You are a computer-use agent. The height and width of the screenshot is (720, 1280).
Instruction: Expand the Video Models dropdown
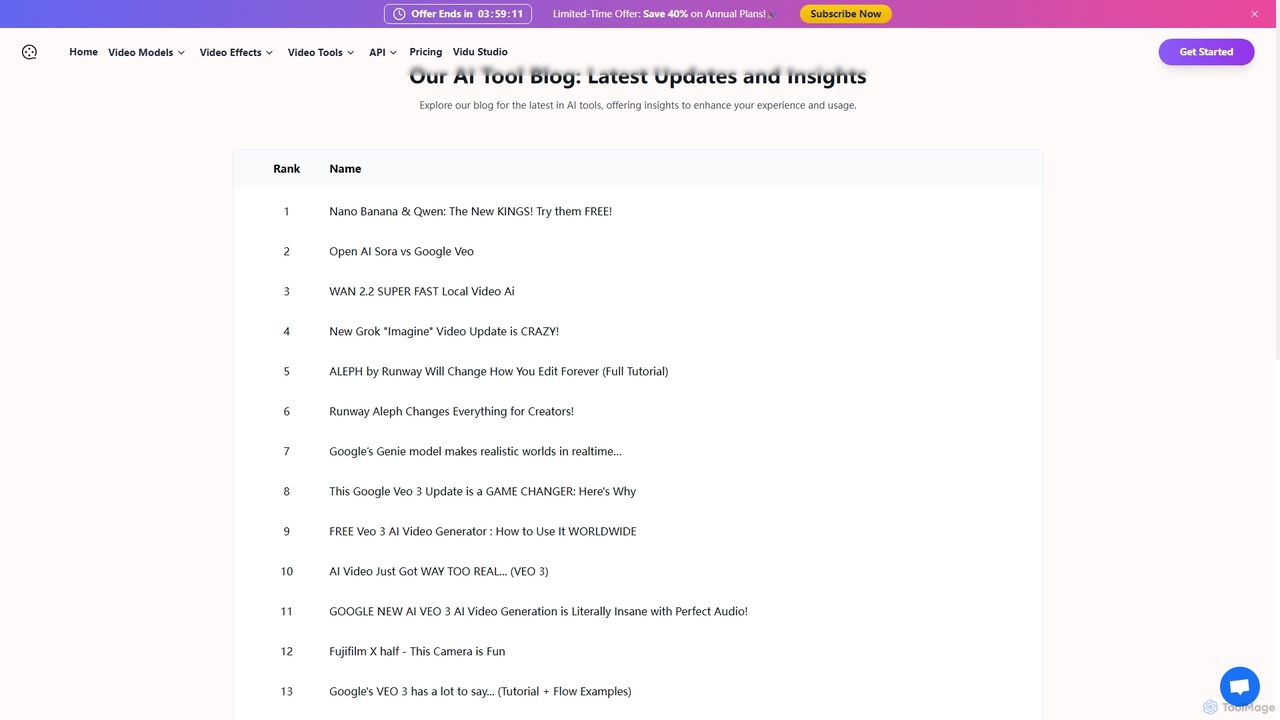(x=147, y=52)
